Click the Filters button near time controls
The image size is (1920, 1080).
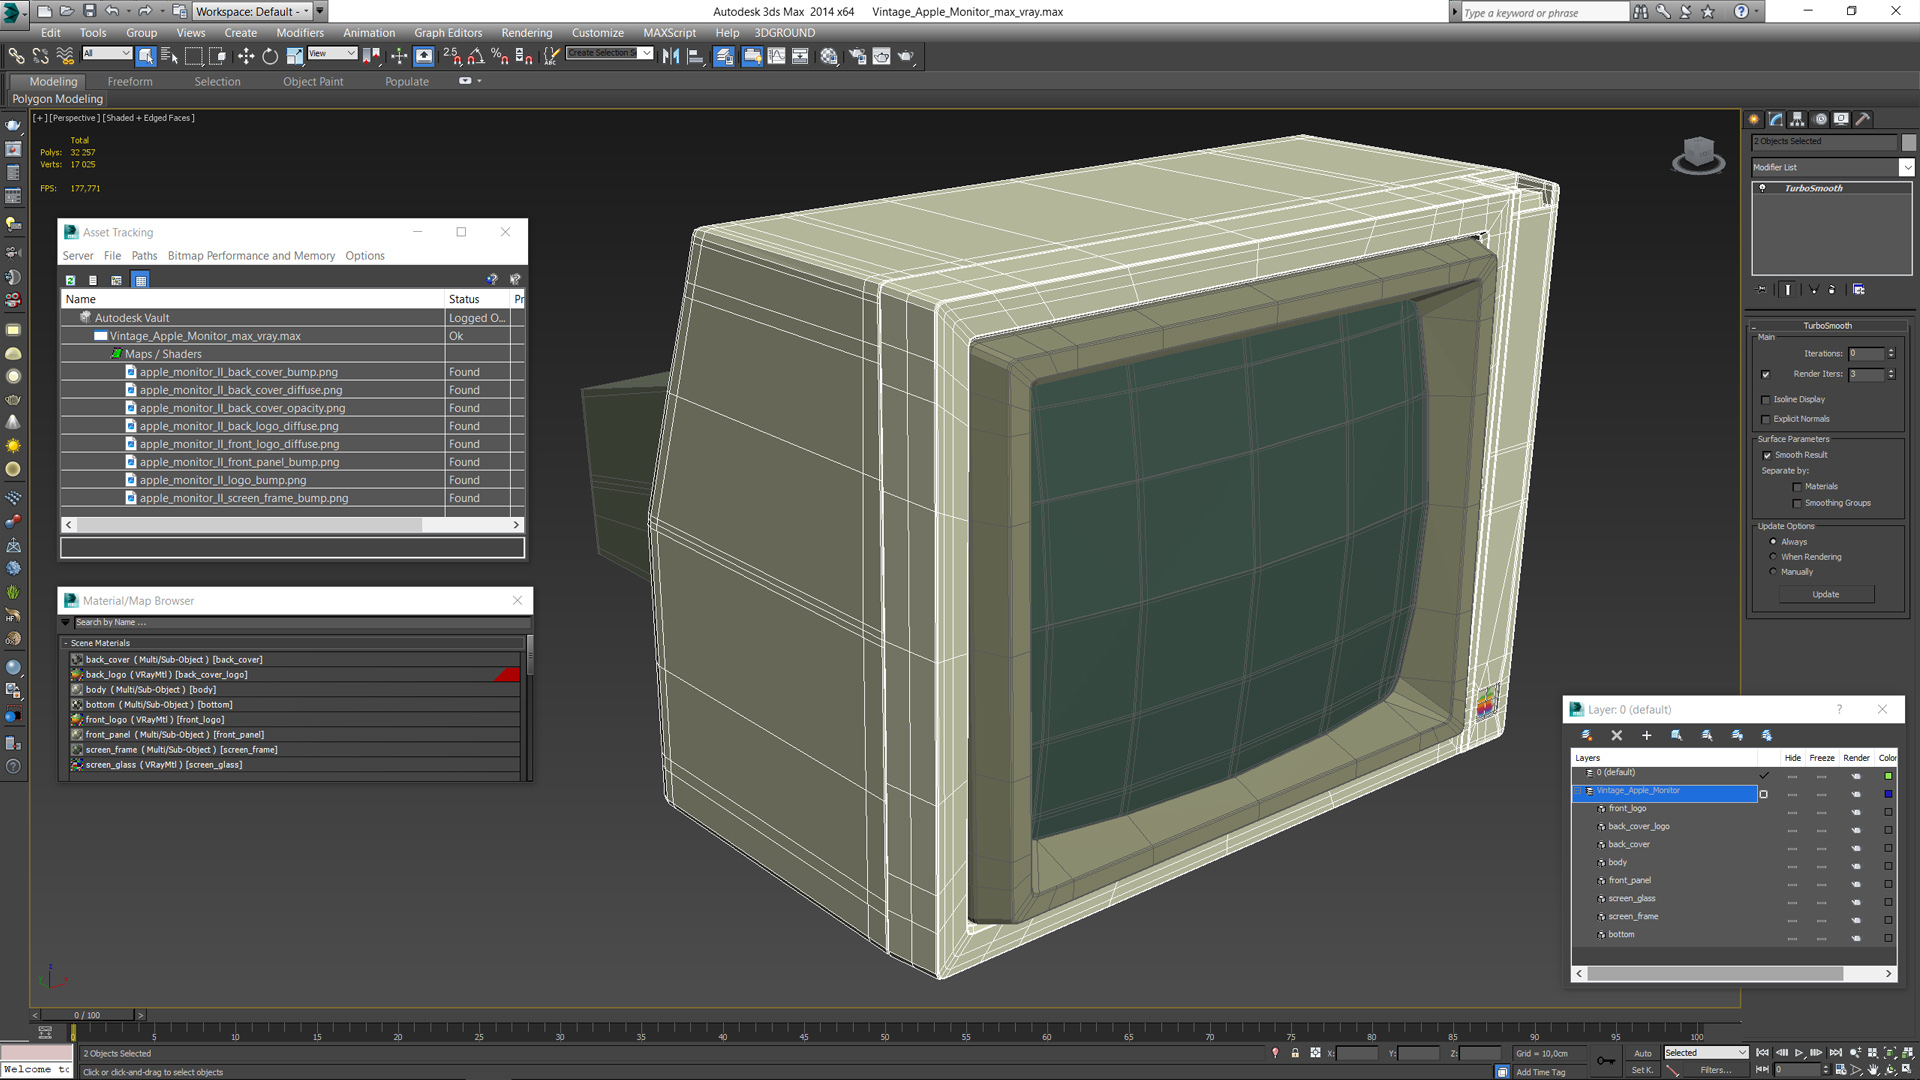[1715, 1070]
